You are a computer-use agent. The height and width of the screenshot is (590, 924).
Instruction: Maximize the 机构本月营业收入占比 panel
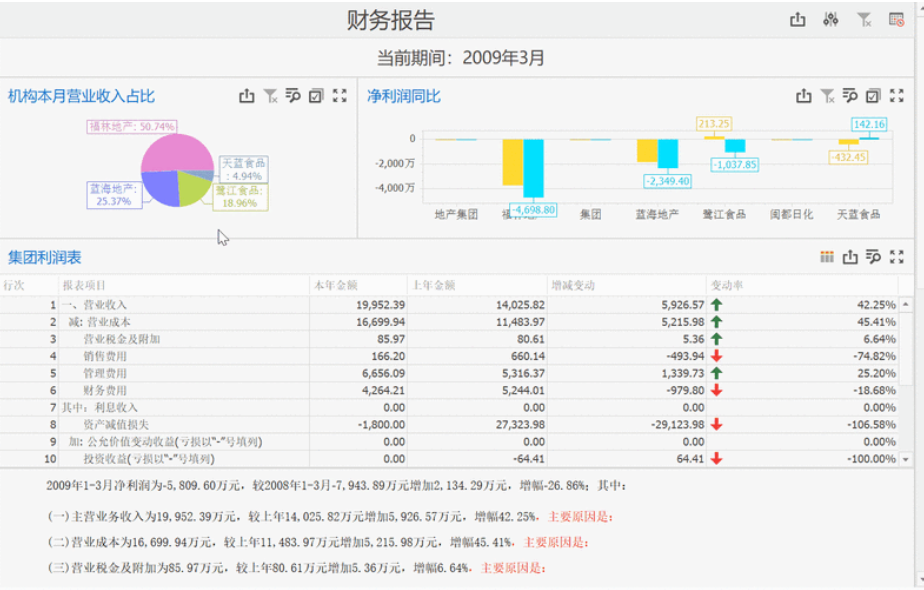click(x=339, y=95)
